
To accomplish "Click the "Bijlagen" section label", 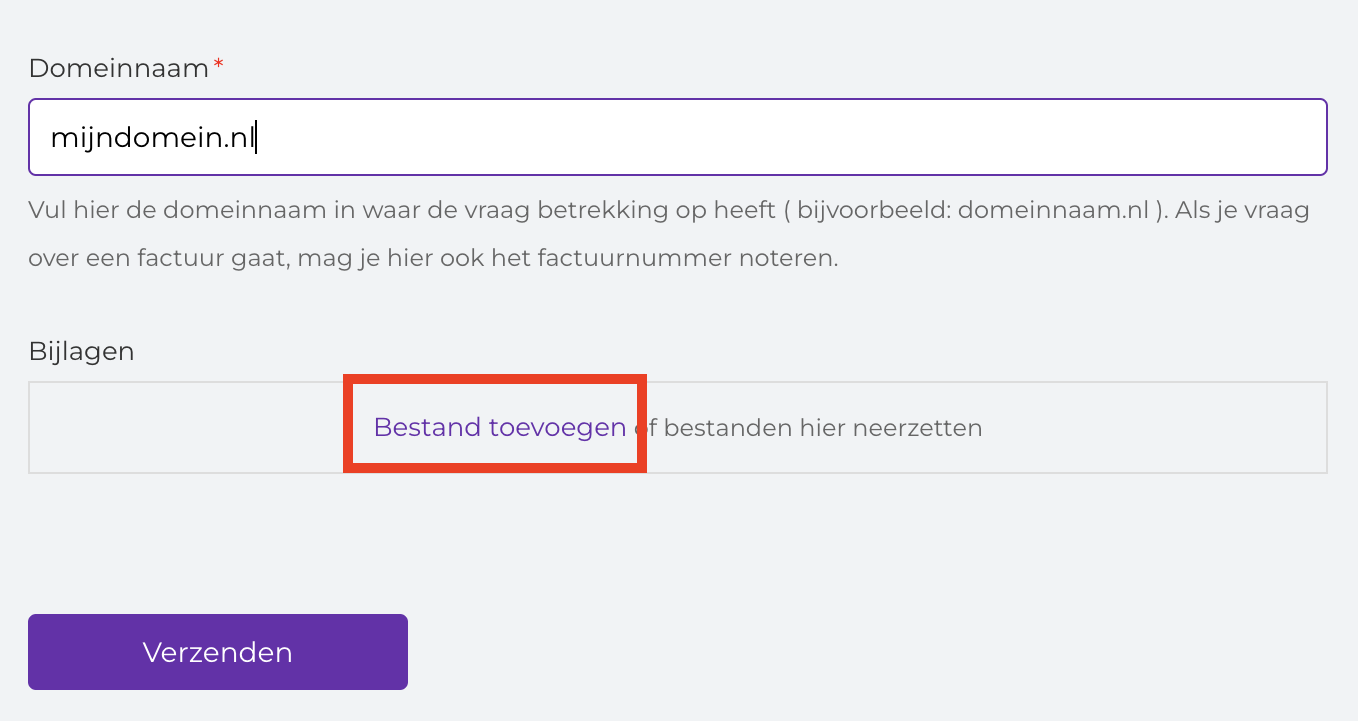I will [81, 352].
